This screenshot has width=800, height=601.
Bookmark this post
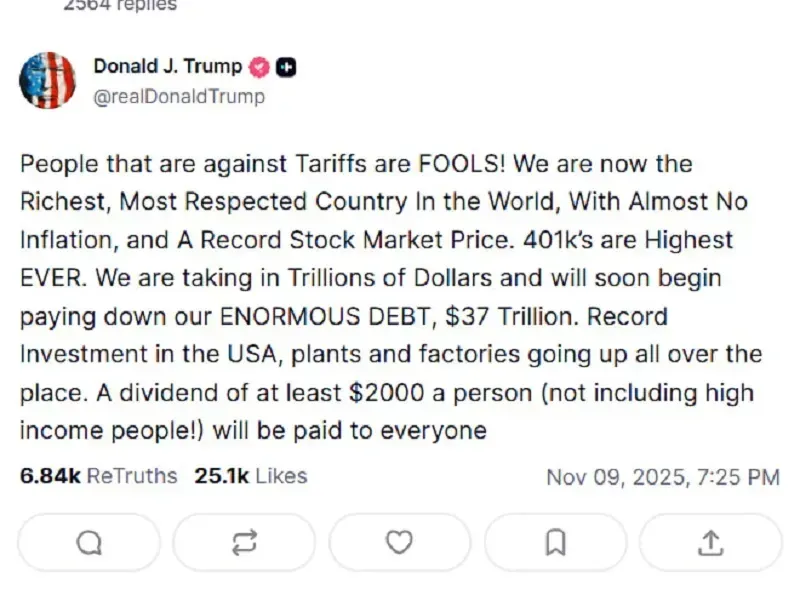tap(555, 542)
